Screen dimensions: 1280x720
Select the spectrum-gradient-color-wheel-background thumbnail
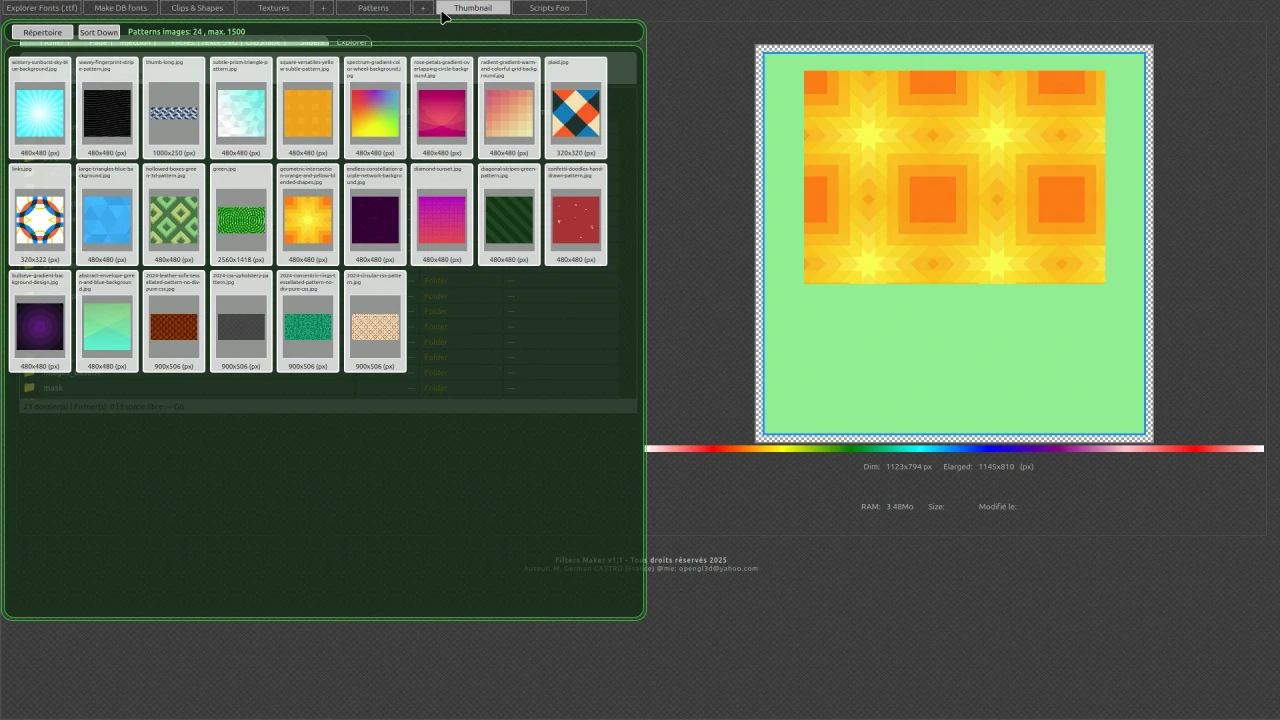pyautogui.click(x=374, y=110)
